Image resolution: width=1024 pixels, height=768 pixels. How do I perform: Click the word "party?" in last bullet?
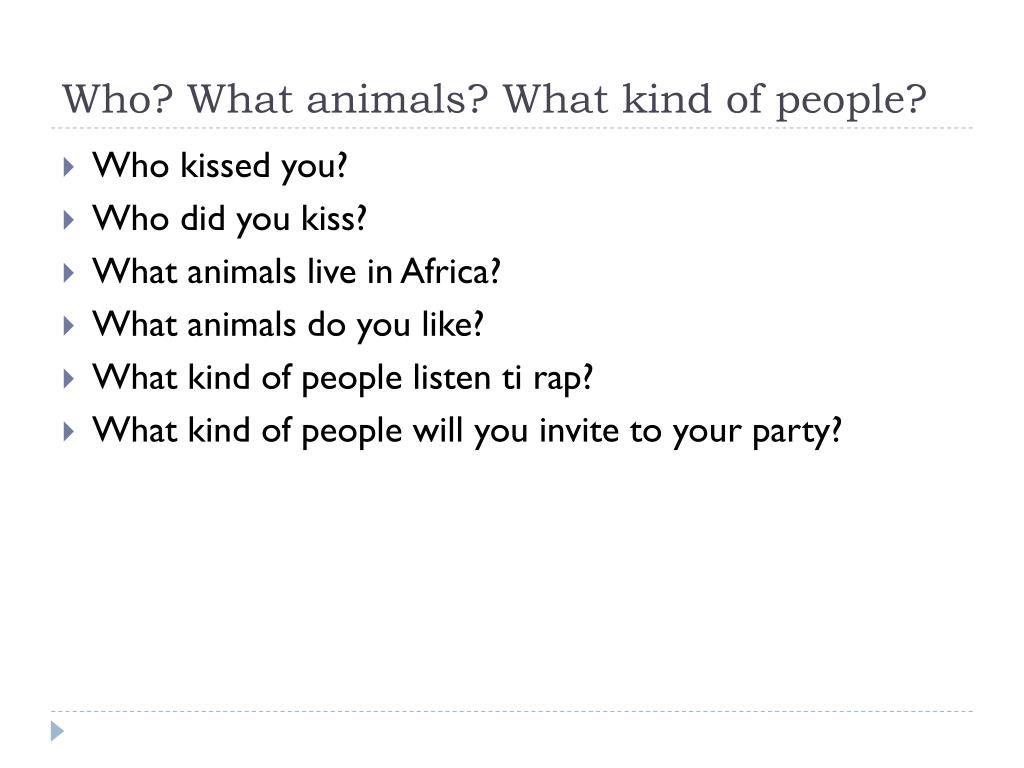point(797,432)
